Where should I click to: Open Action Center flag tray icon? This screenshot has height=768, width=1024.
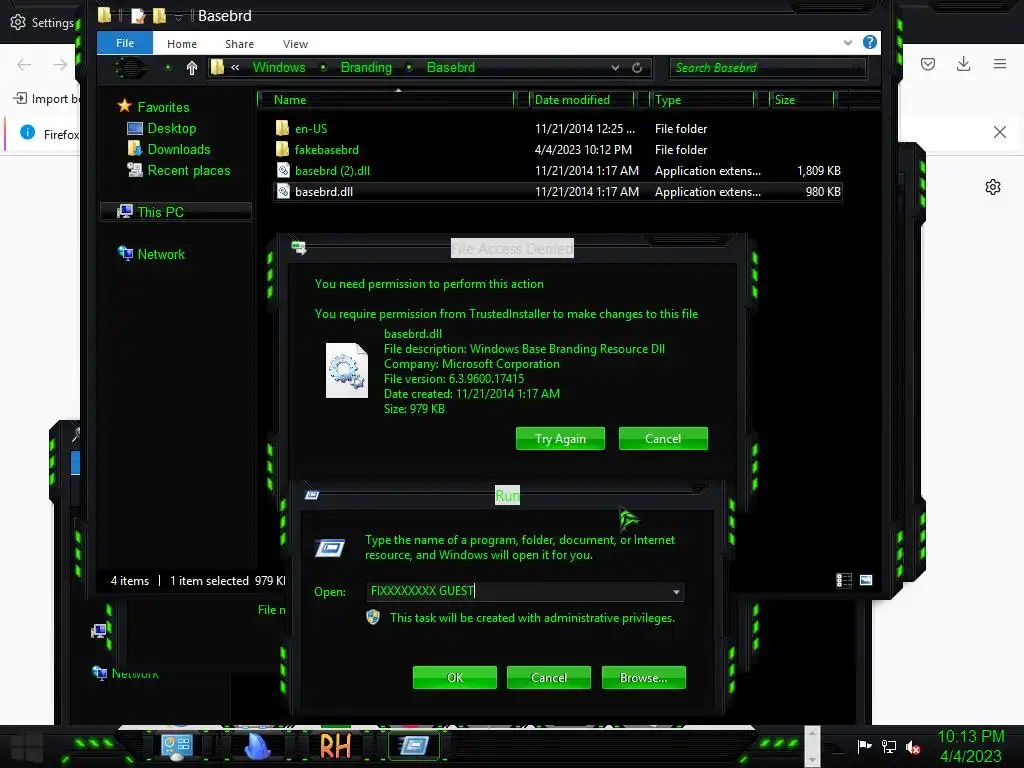coord(865,746)
